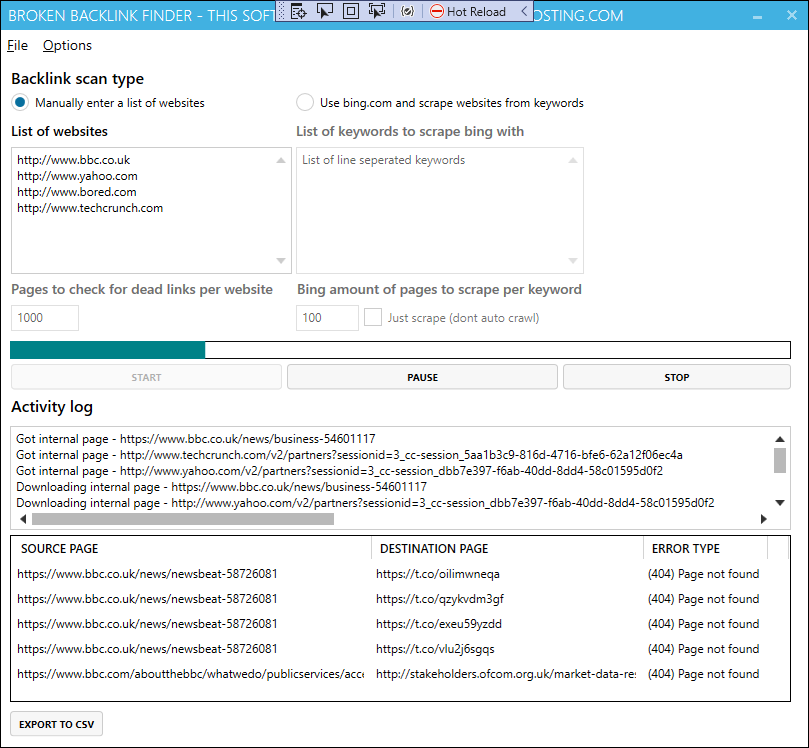The height and width of the screenshot is (748, 809).
Task: Activate the Select Element debug tool
Action: pyautogui.click(x=325, y=11)
